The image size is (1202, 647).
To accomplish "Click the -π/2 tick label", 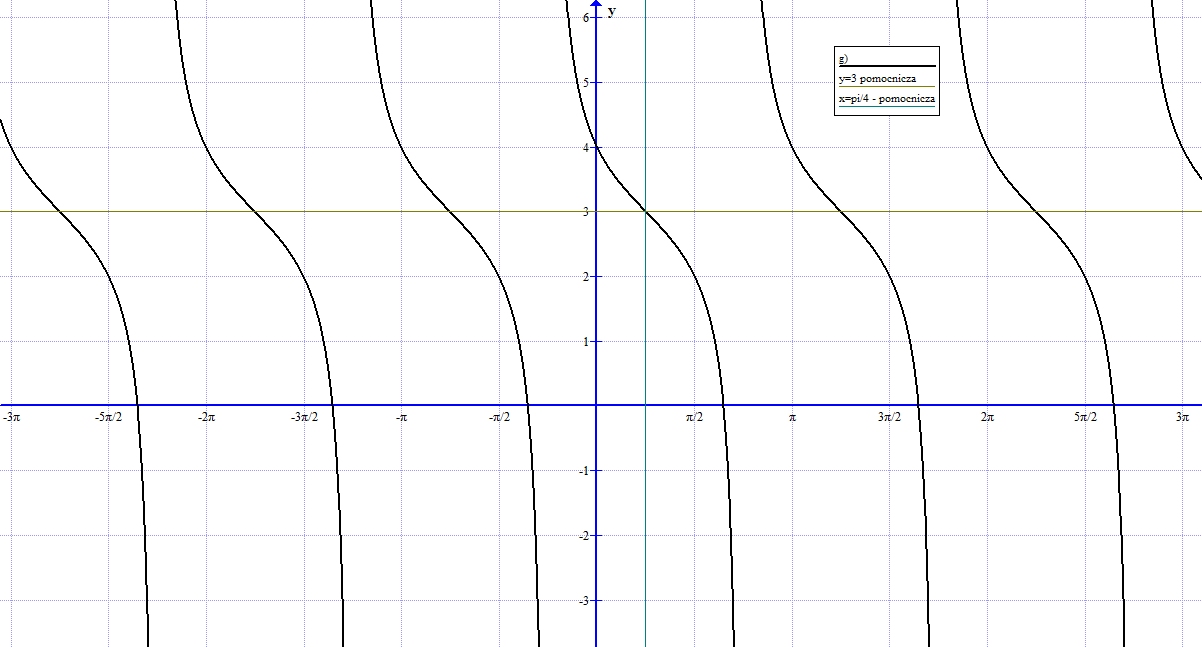I will pos(499,417).
